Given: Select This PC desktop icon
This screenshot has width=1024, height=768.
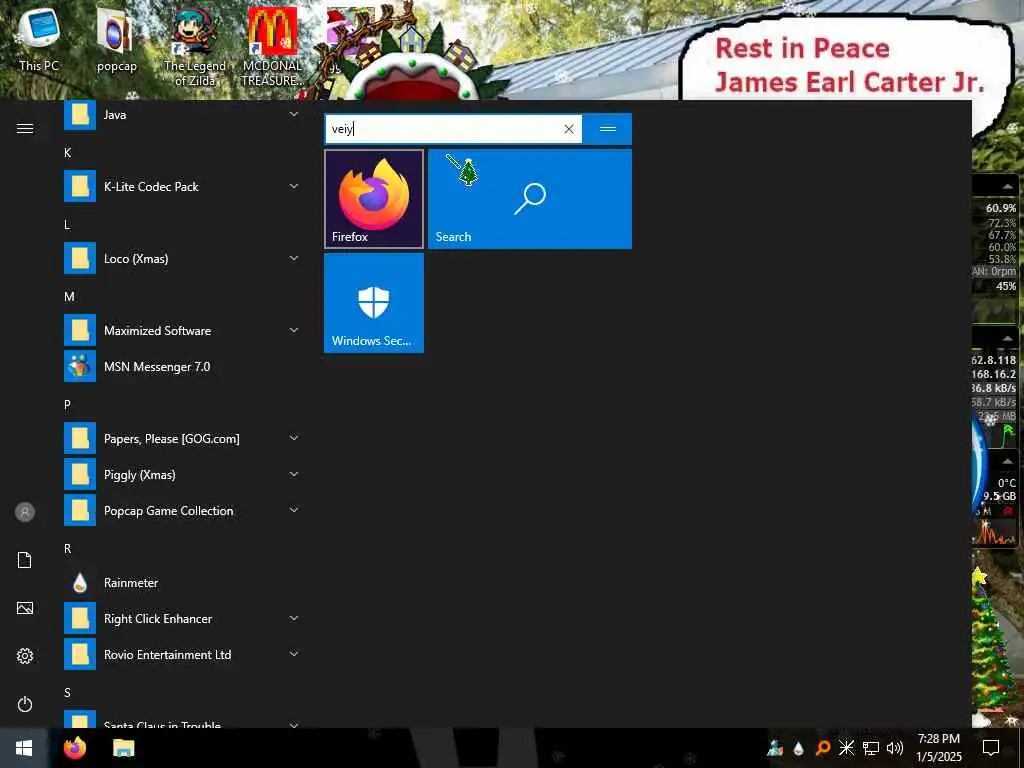Looking at the screenshot, I should 39,40.
